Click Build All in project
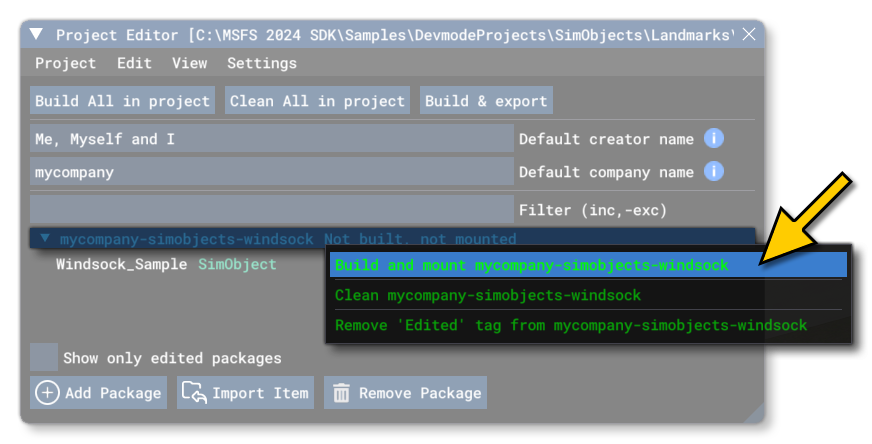The width and height of the screenshot is (872, 444). [x=122, y=101]
